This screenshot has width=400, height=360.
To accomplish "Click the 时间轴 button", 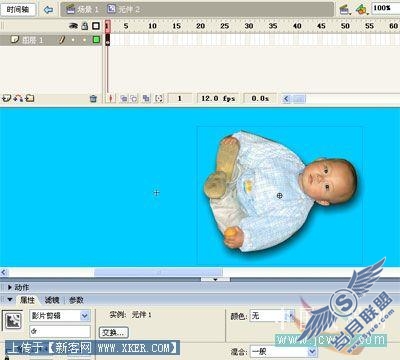I will tap(18, 10).
